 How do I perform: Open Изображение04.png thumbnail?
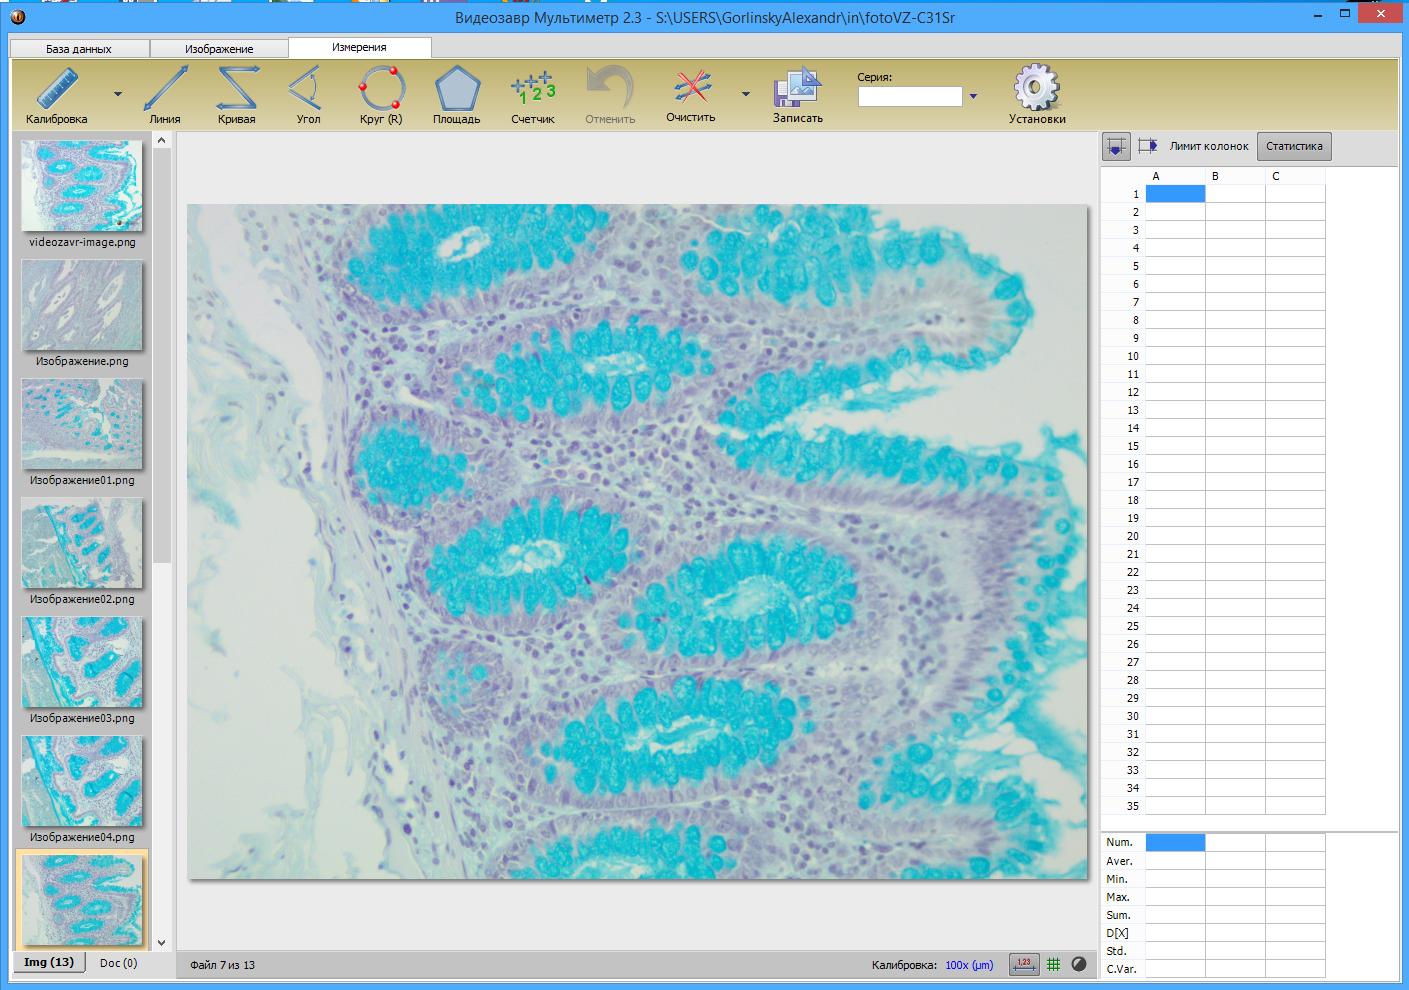point(82,781)
